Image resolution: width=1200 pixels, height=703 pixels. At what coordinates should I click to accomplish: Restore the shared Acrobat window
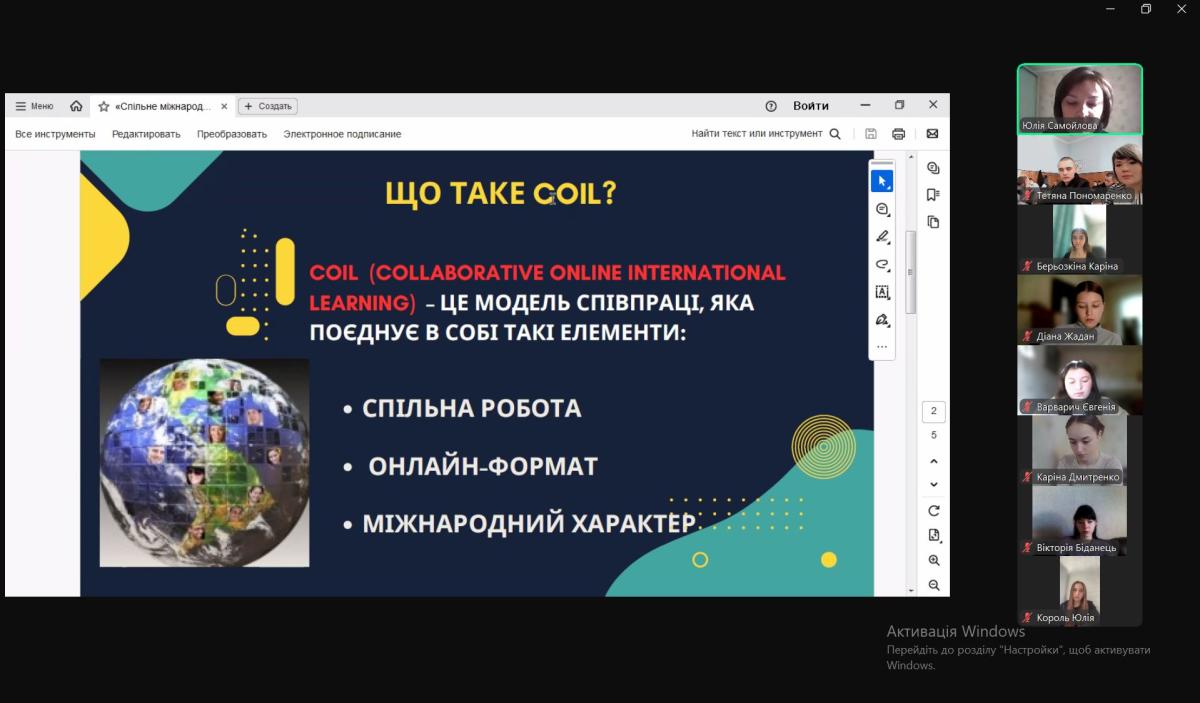point(899,105)
